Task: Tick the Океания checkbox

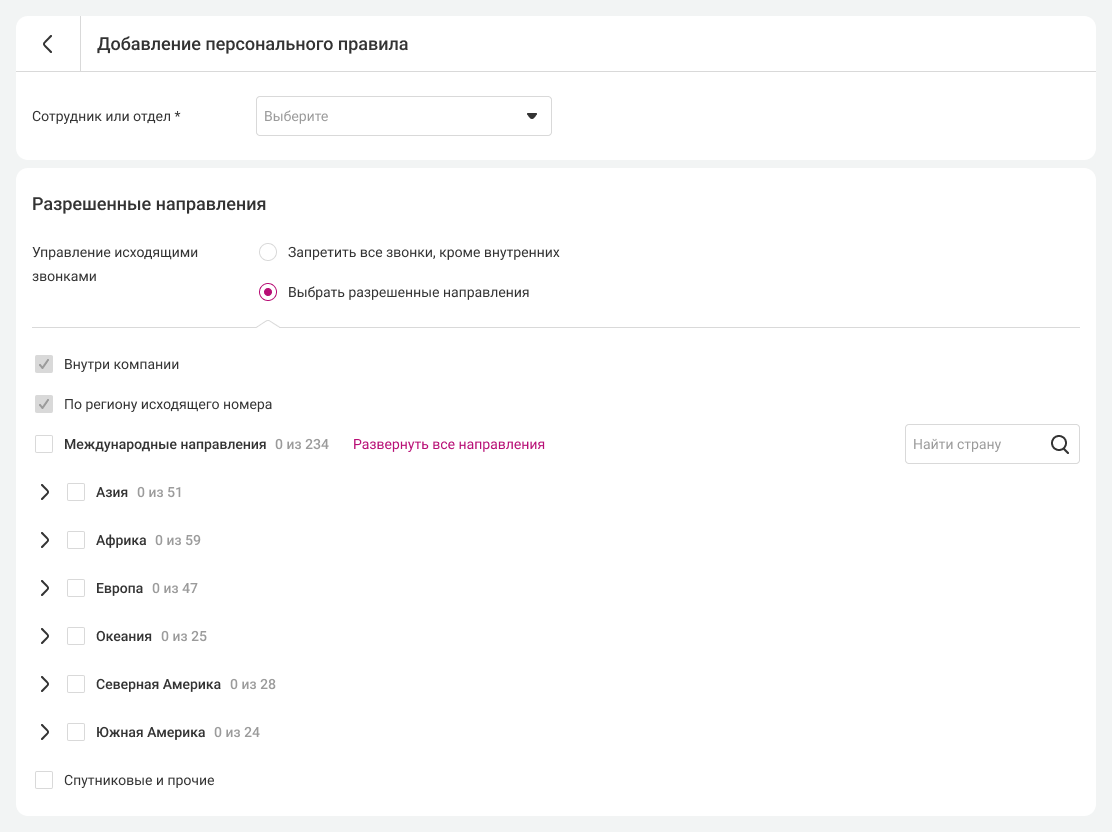Action: [x=76, y=636]
